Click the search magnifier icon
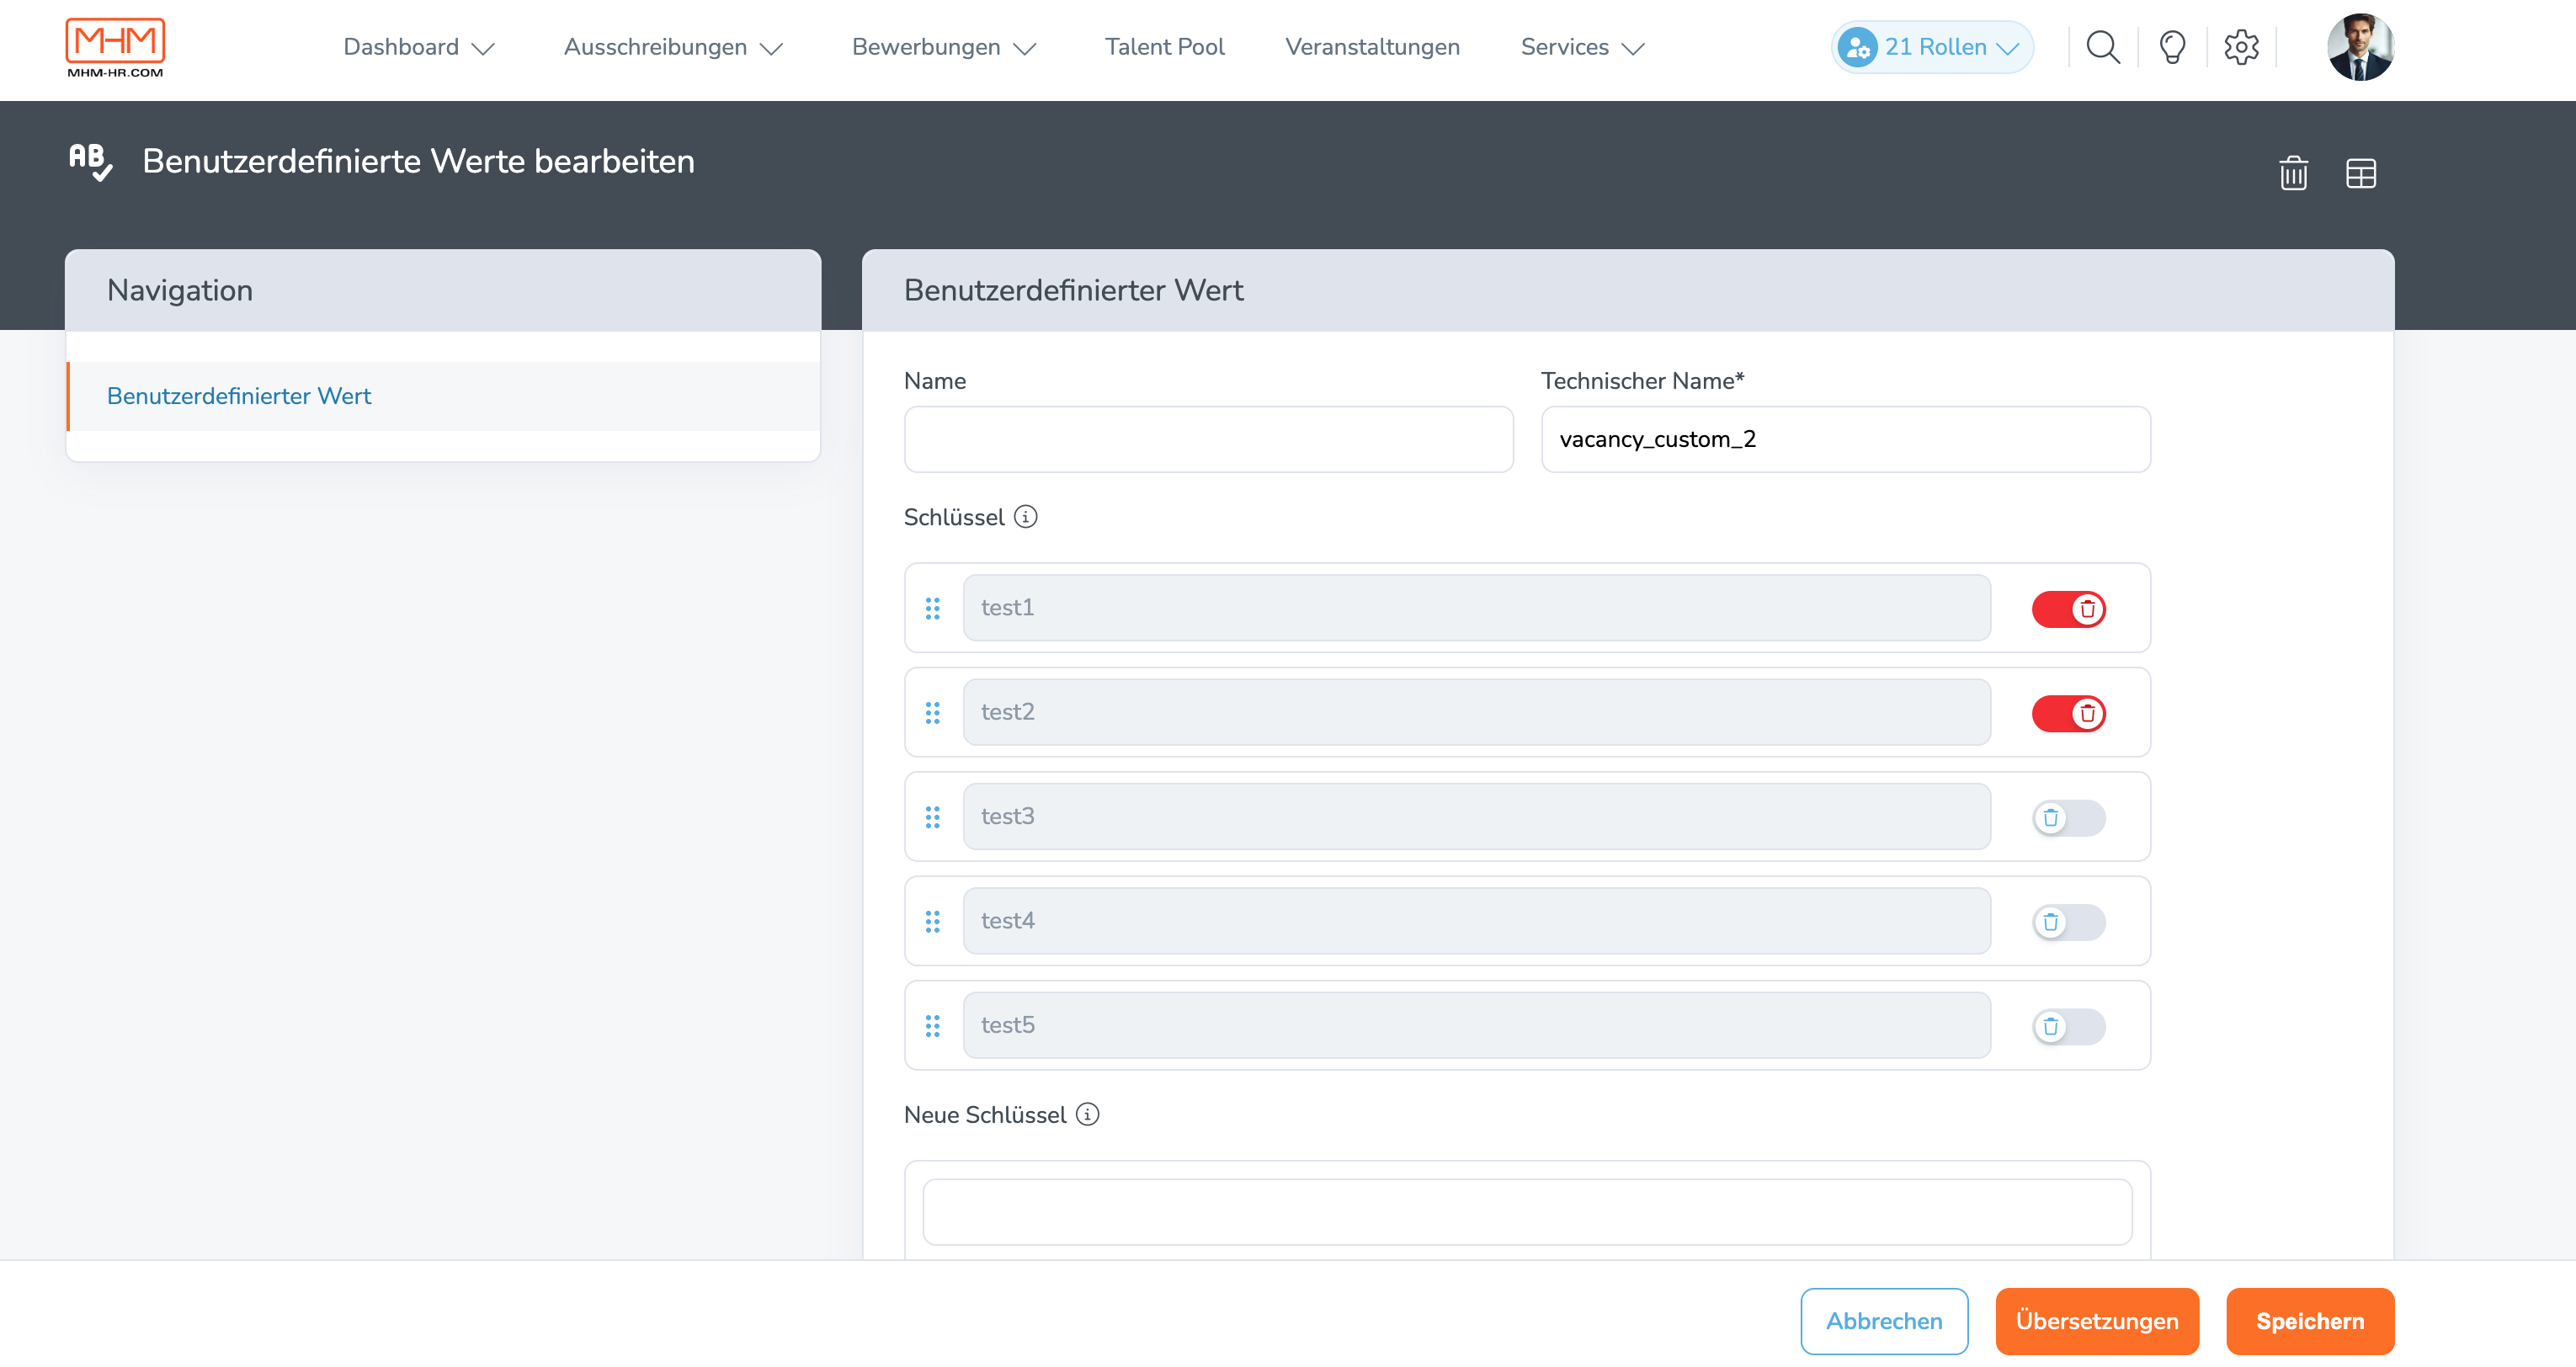This screenshot has height=1367, width=2576. [2102, 47]
